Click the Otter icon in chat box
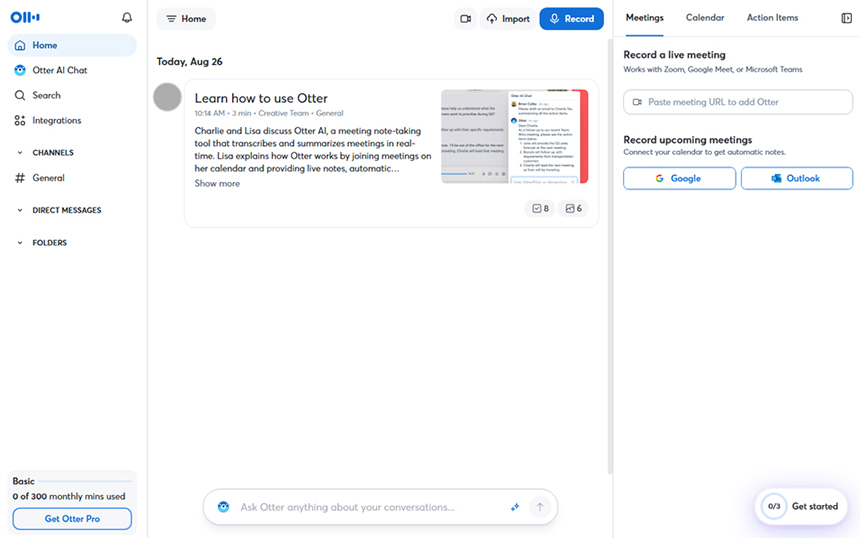The image size is (860, 538). [223, 507]
